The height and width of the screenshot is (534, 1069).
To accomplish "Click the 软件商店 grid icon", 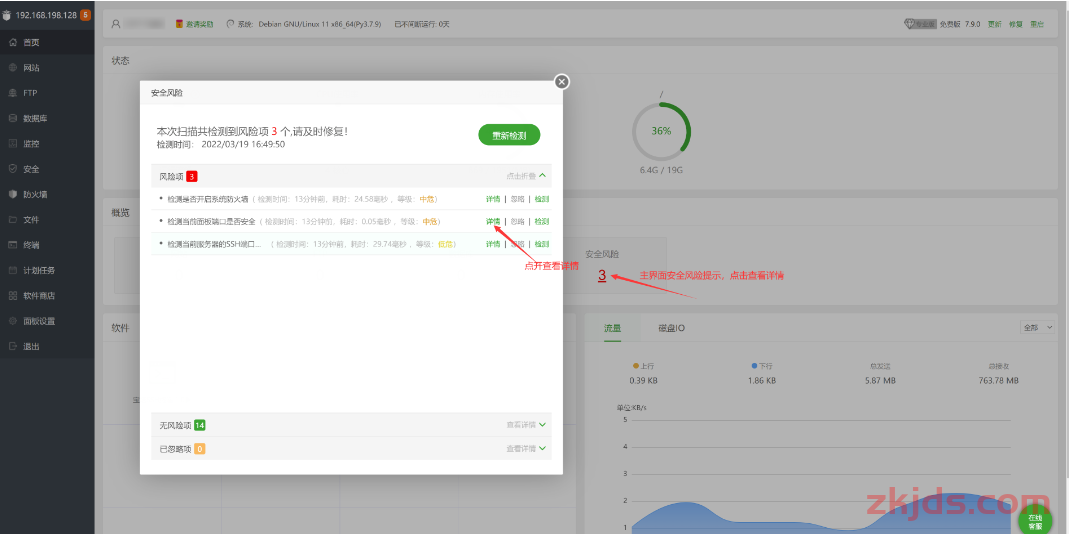I will (x=12, y=295).
